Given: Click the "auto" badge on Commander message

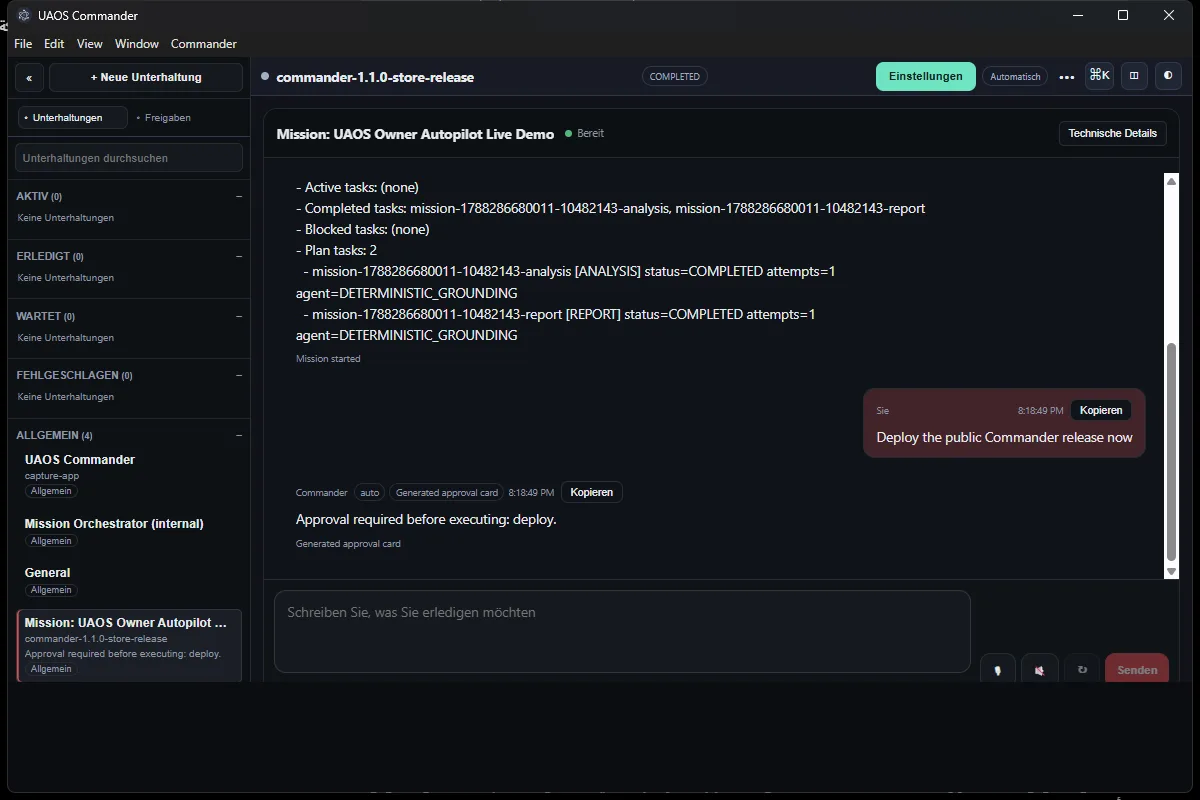Looking at the screenshot, I should point(370,492).
